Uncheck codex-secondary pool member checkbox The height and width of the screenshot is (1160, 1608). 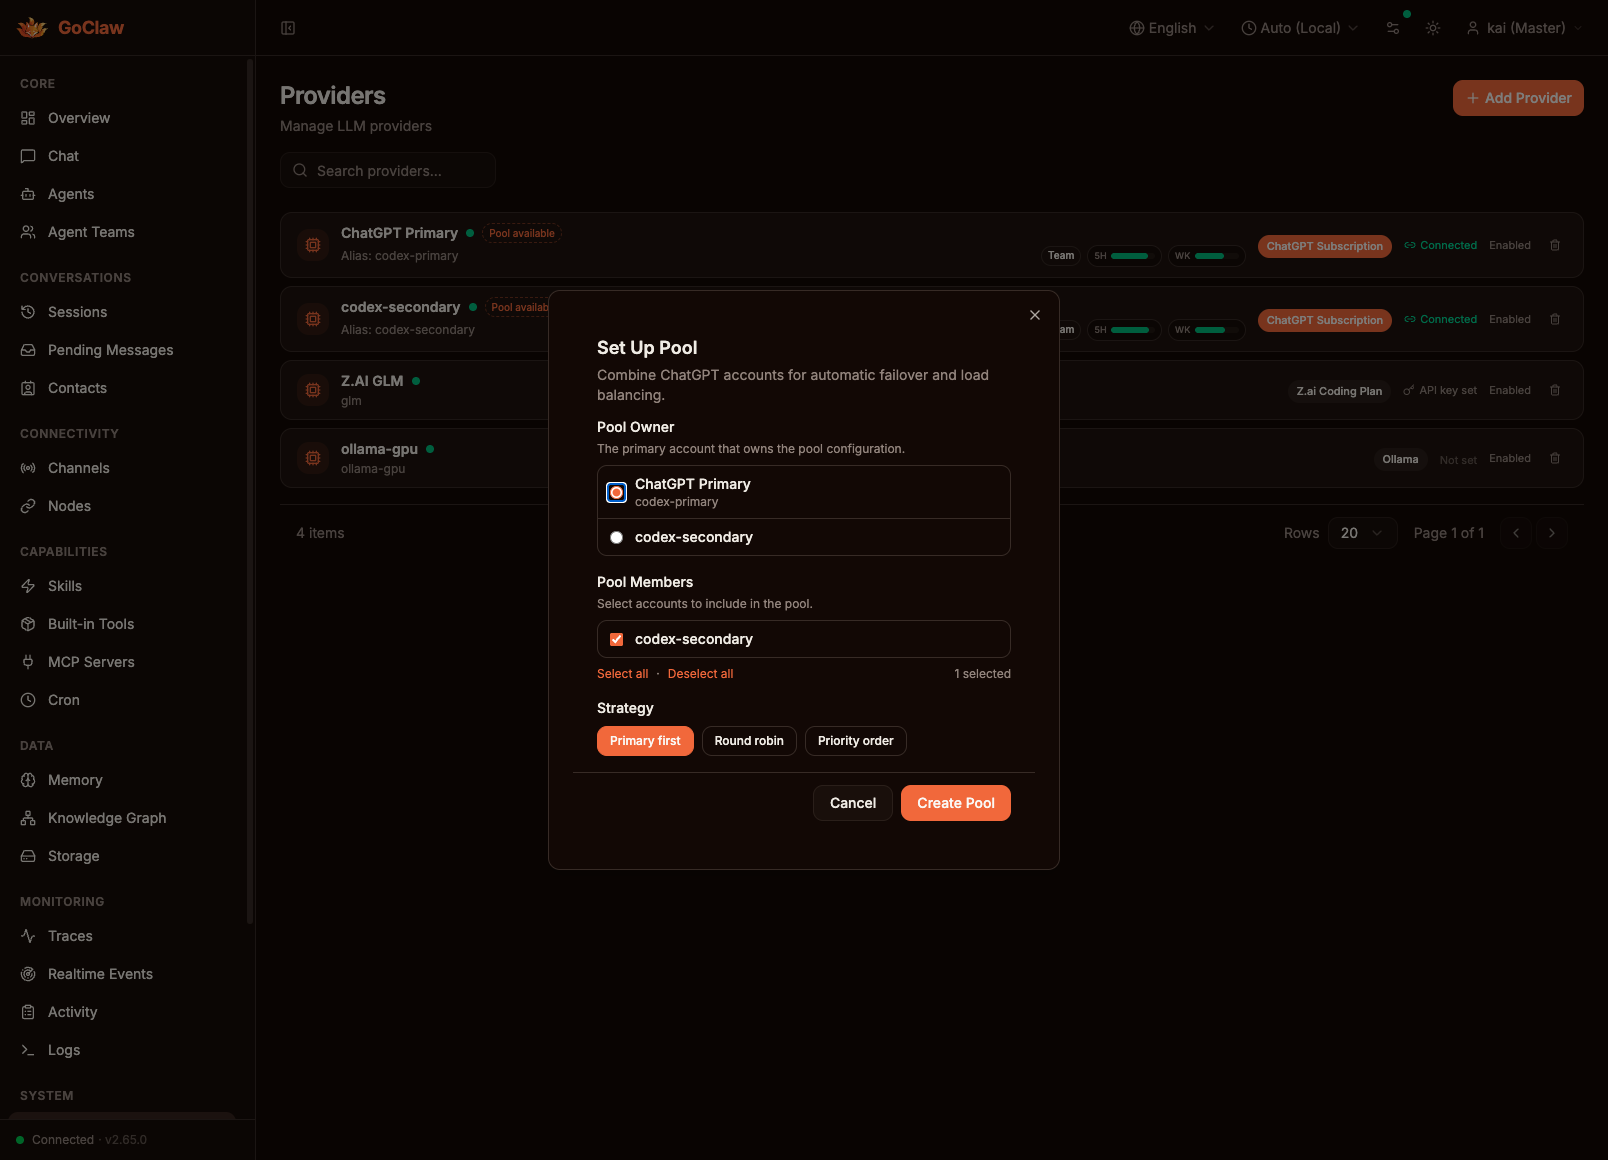pos(617,639)
